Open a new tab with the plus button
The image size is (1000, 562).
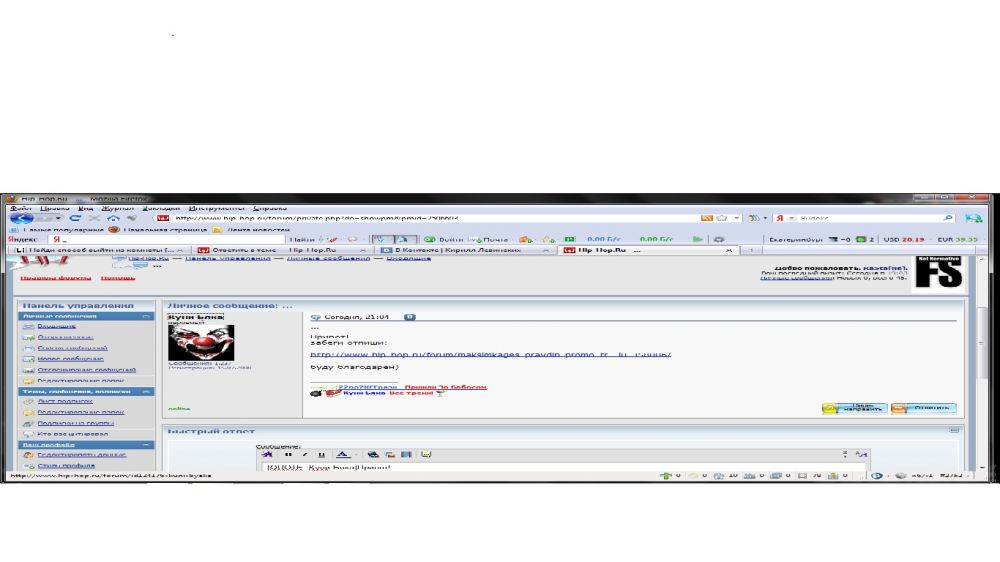point(751,250)
